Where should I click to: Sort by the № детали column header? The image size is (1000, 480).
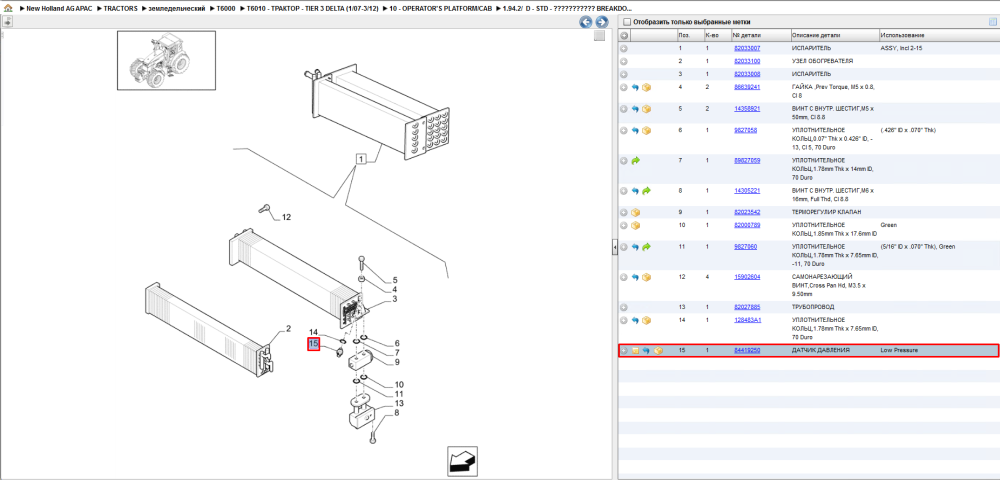[760, 35]
